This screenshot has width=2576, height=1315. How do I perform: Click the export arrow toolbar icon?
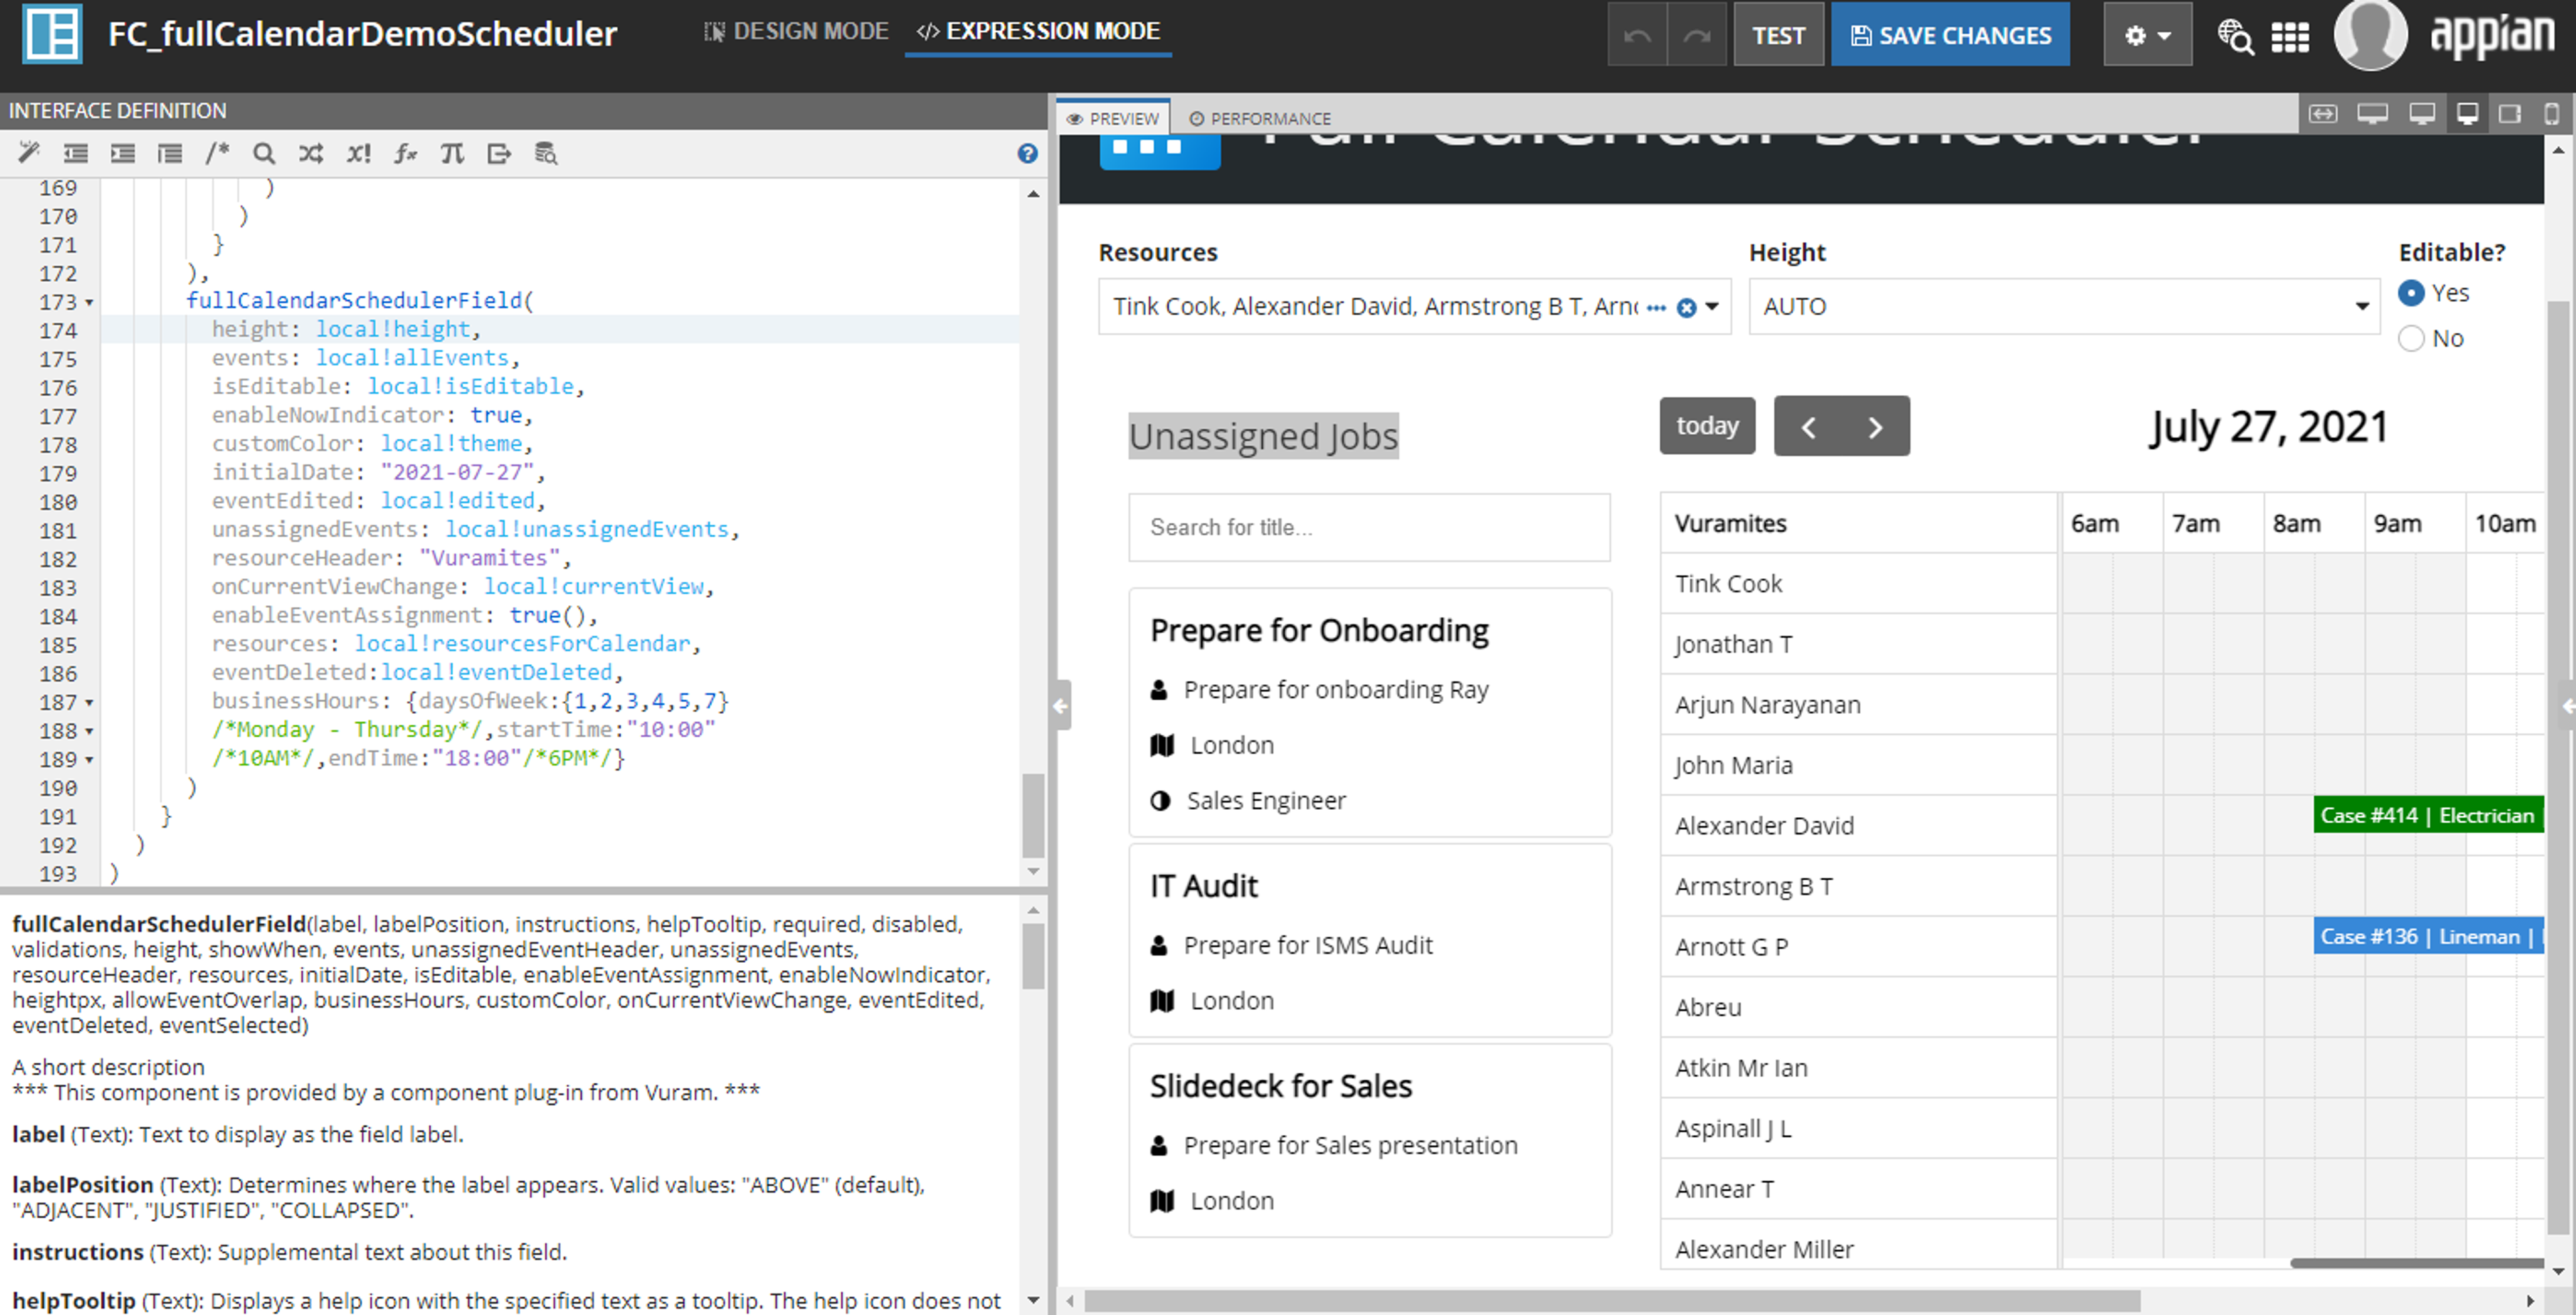[499, 153]
